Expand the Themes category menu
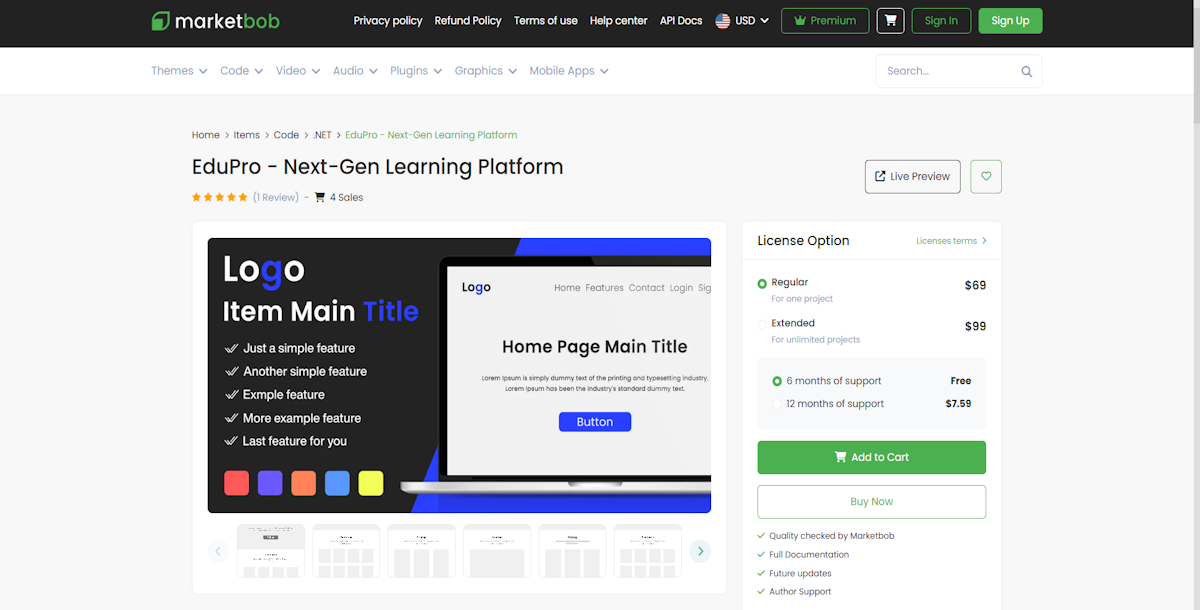 179,71
